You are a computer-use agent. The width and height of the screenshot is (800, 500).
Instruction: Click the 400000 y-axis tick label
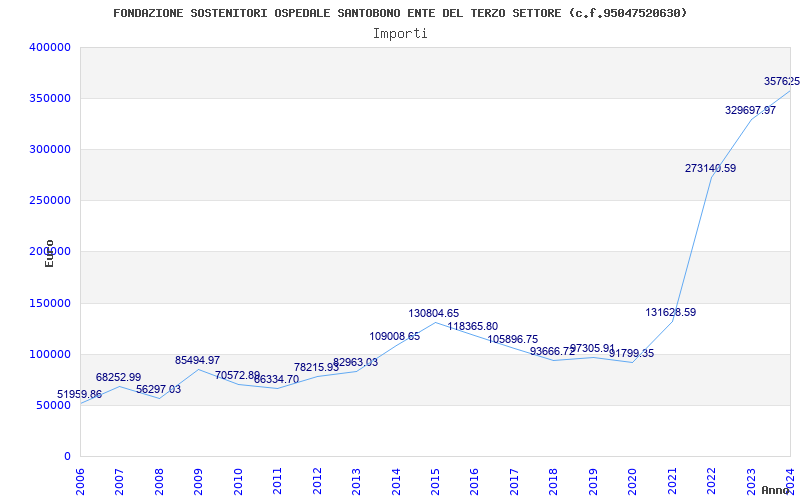(x=49, y=47)
